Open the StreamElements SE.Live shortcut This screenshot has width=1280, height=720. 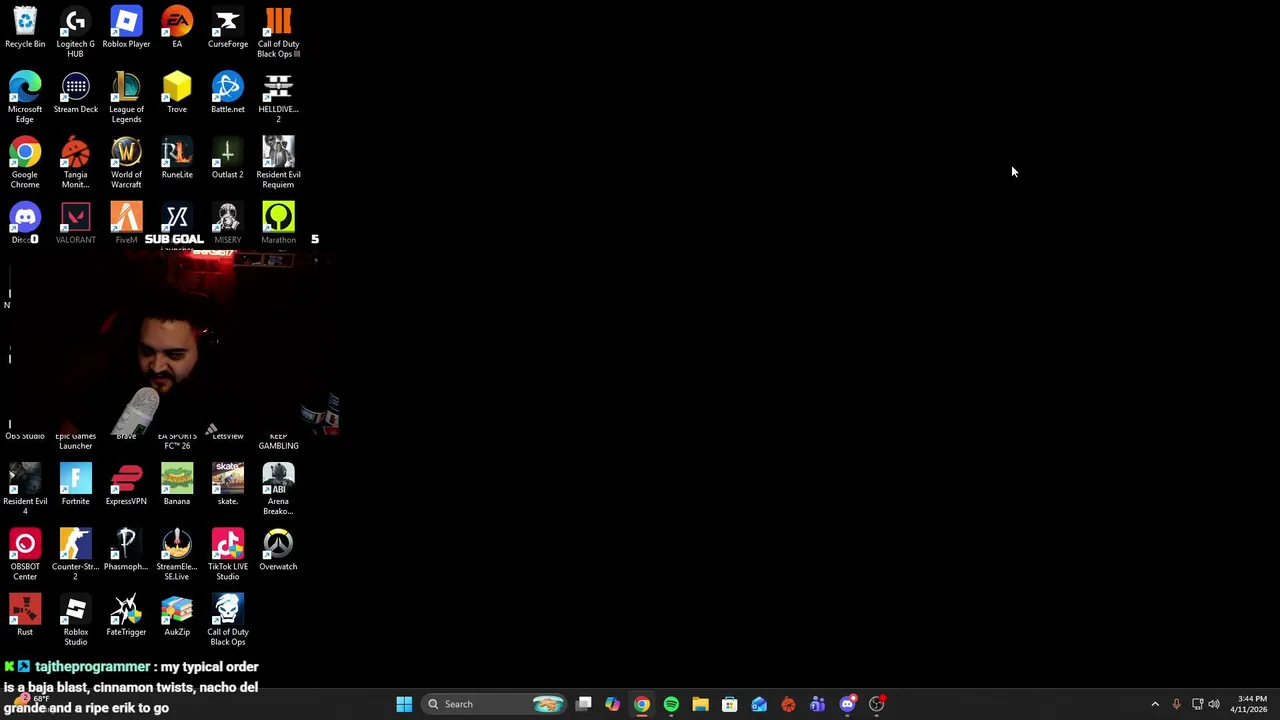[177, 555]
